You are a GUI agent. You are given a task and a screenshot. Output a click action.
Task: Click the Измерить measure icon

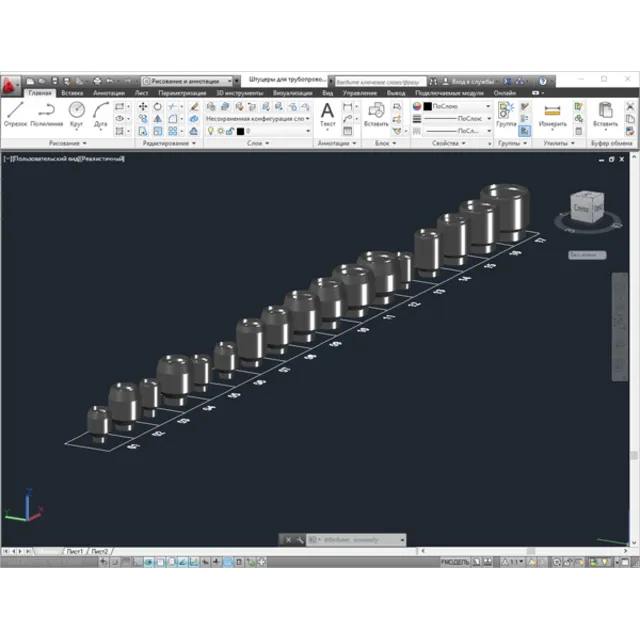coord(552,115)
